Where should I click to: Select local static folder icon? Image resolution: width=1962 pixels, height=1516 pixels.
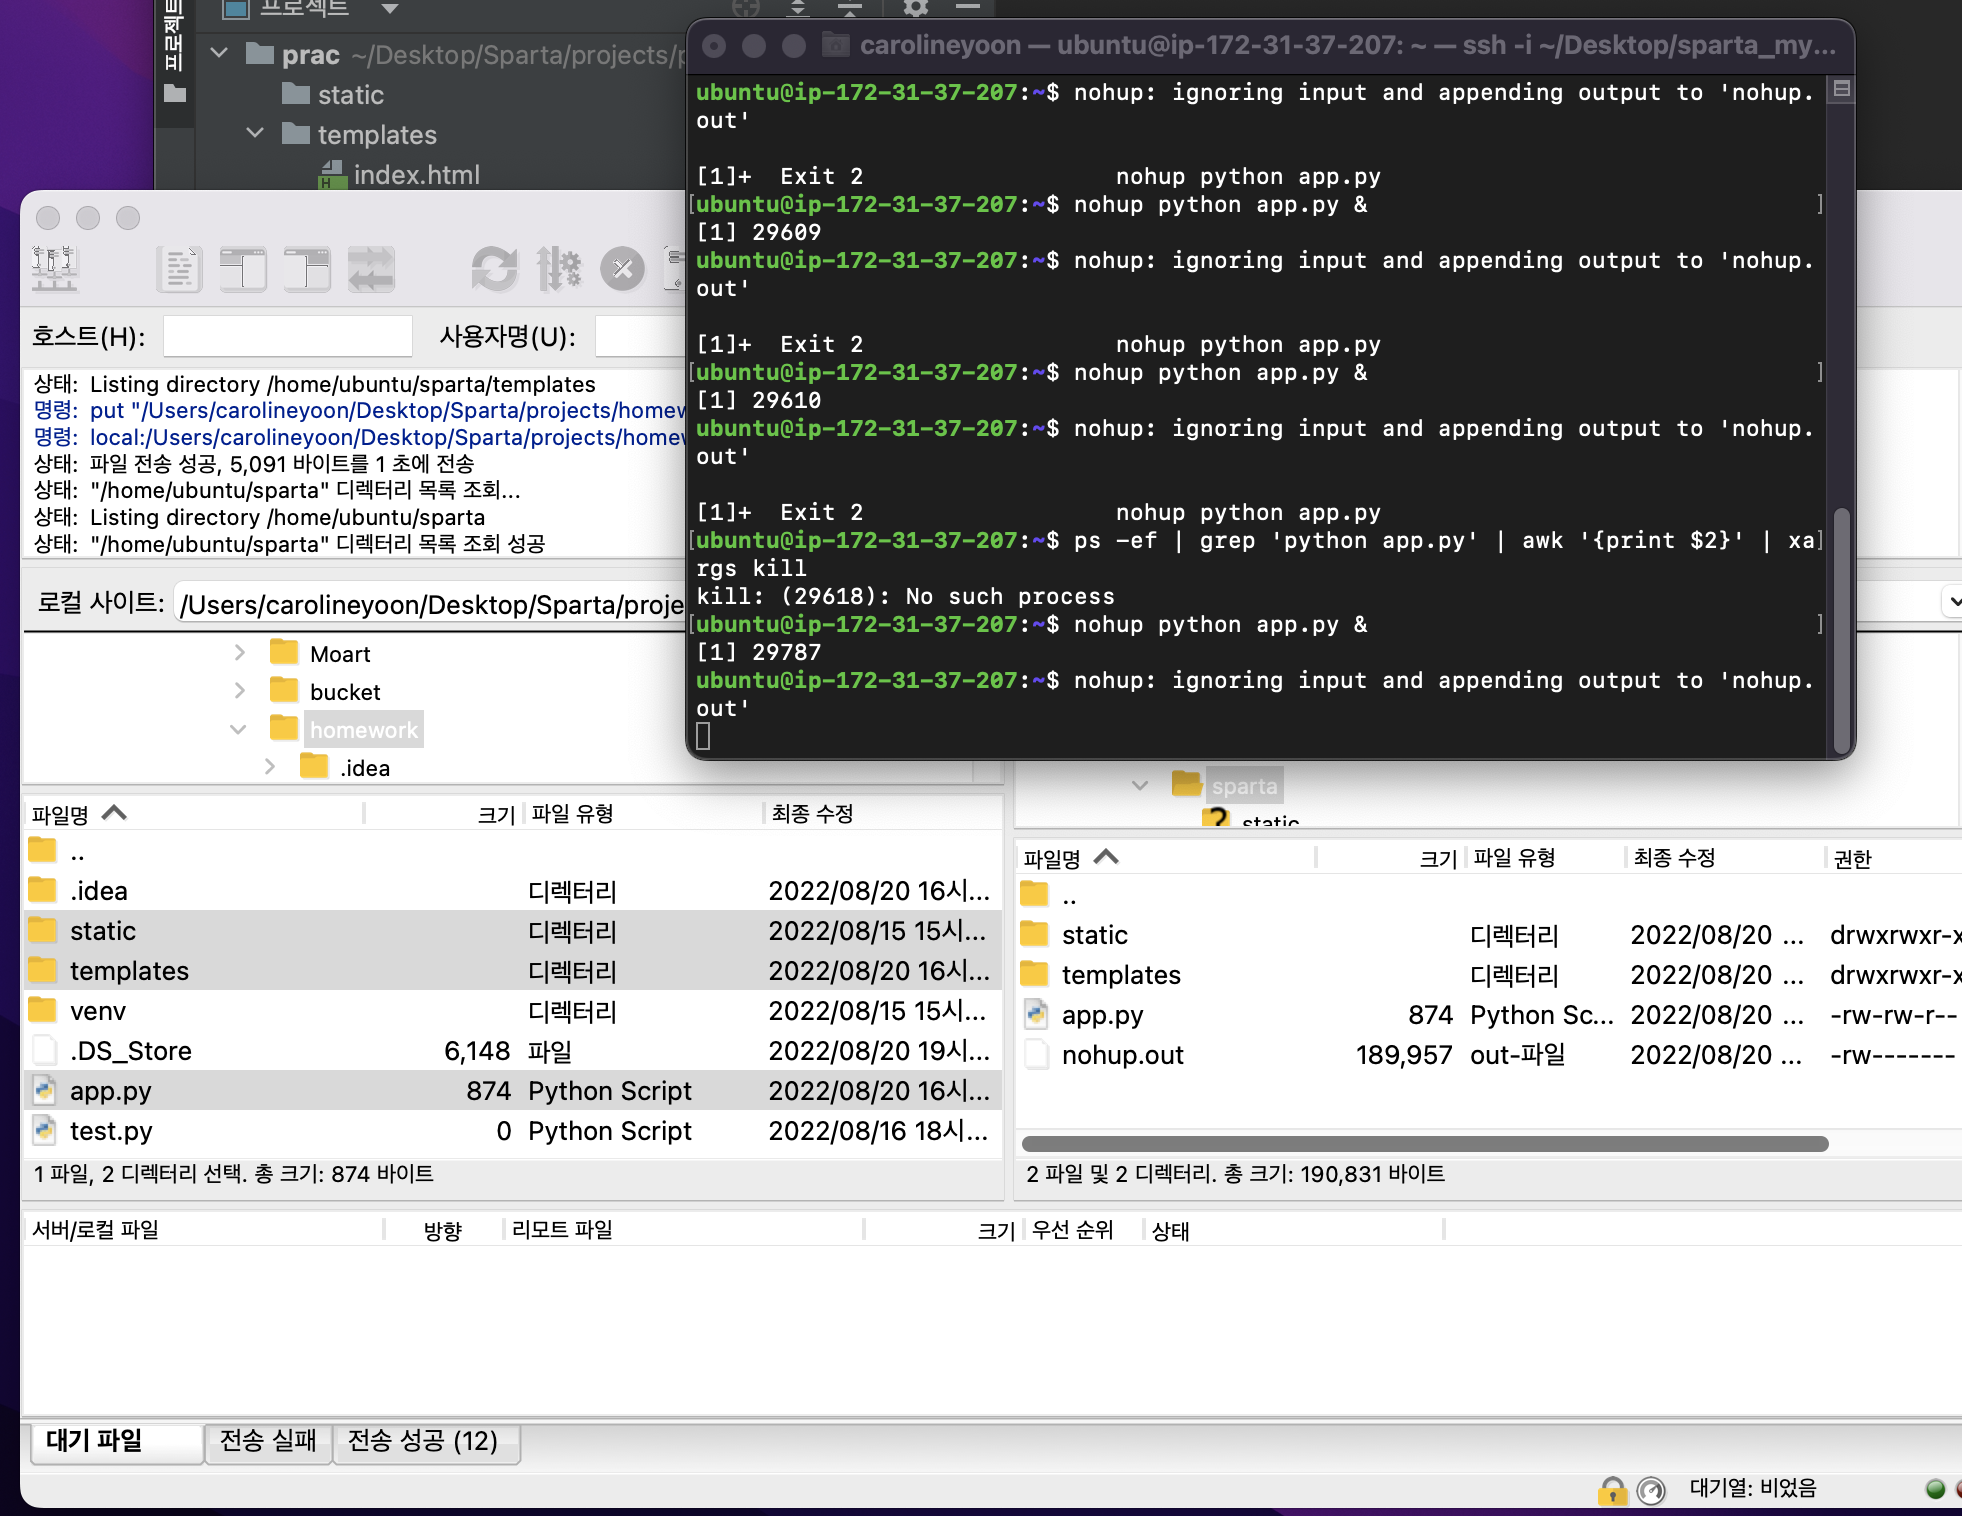pyautogui.click(x=43, y=930)
